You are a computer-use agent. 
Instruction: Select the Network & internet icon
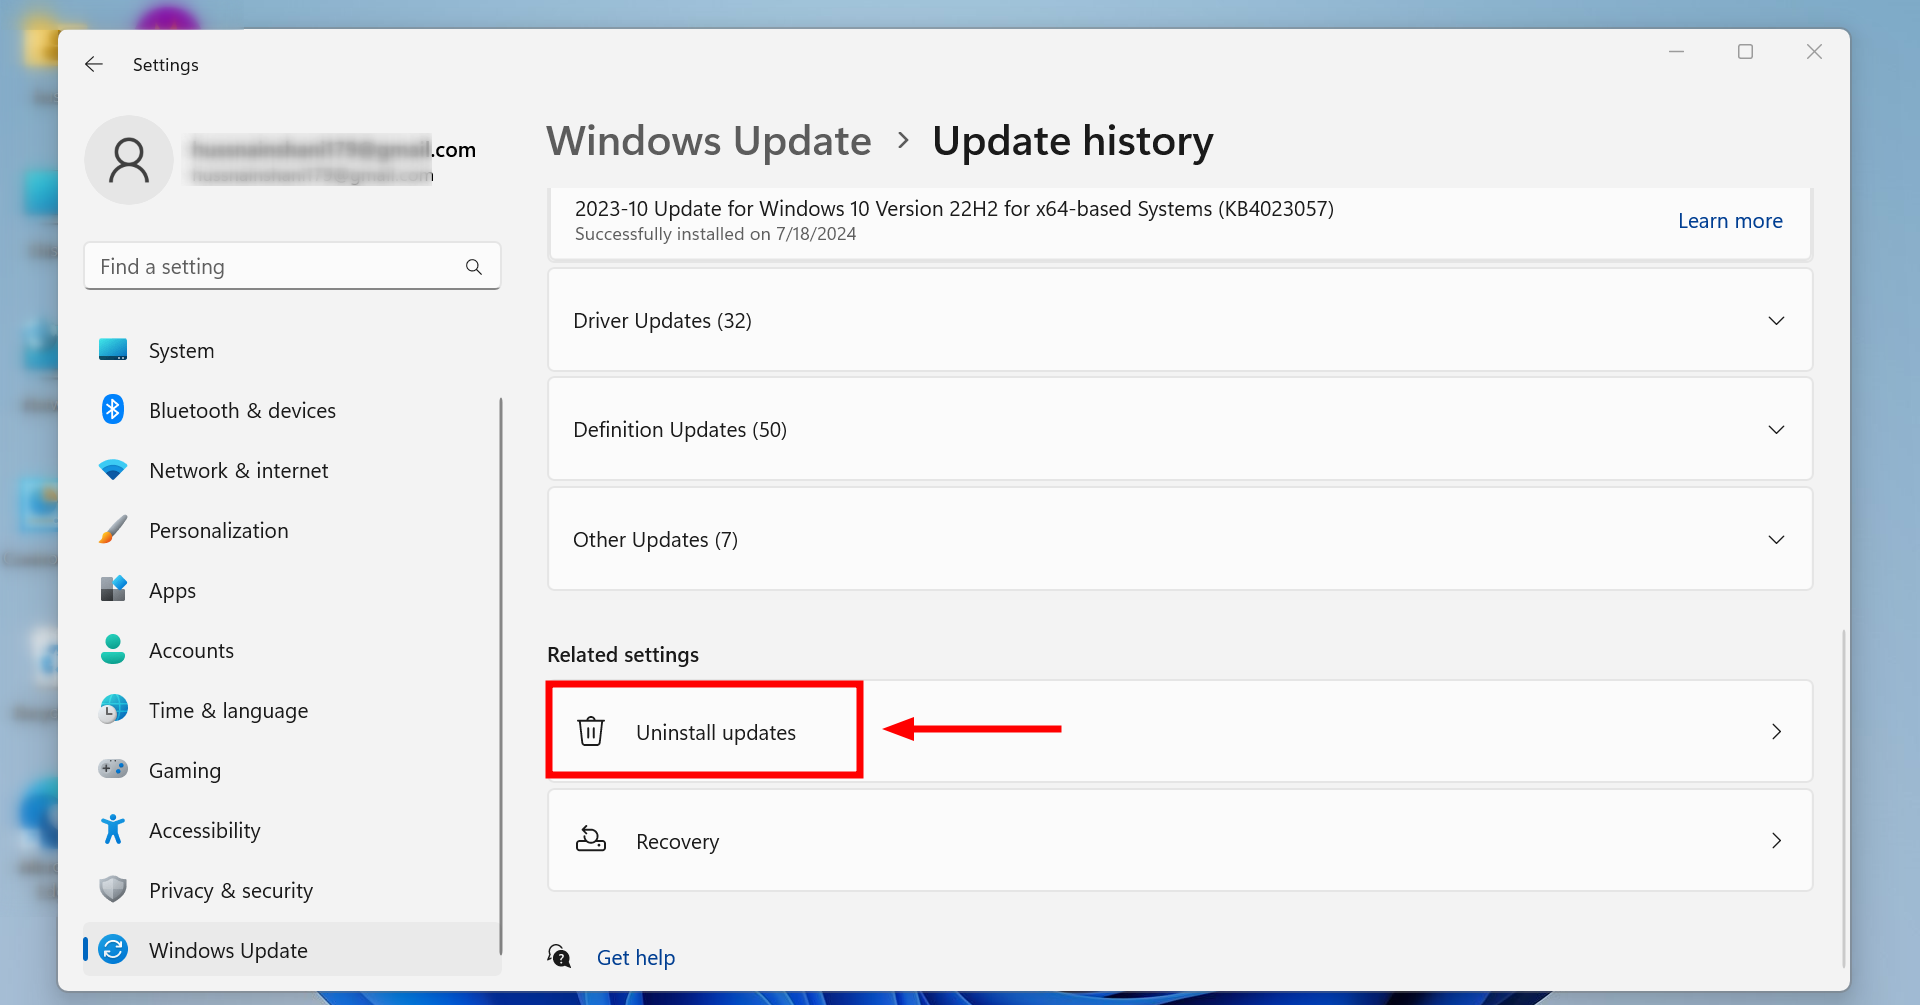pos(113,470)
